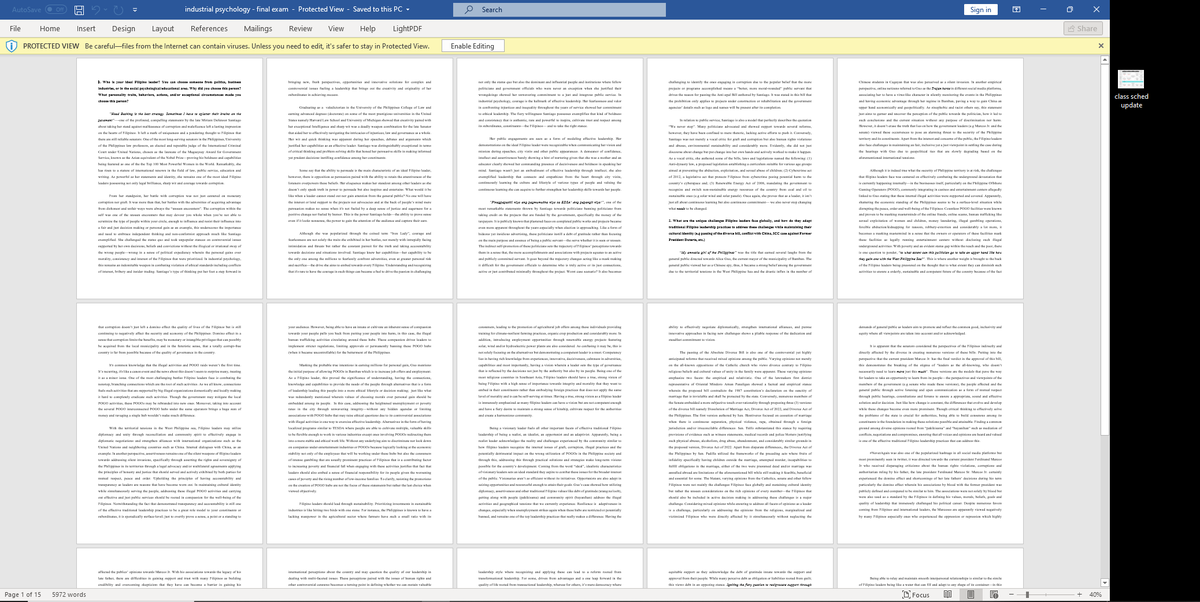Zoom out using the minus control

(1011, 594)
